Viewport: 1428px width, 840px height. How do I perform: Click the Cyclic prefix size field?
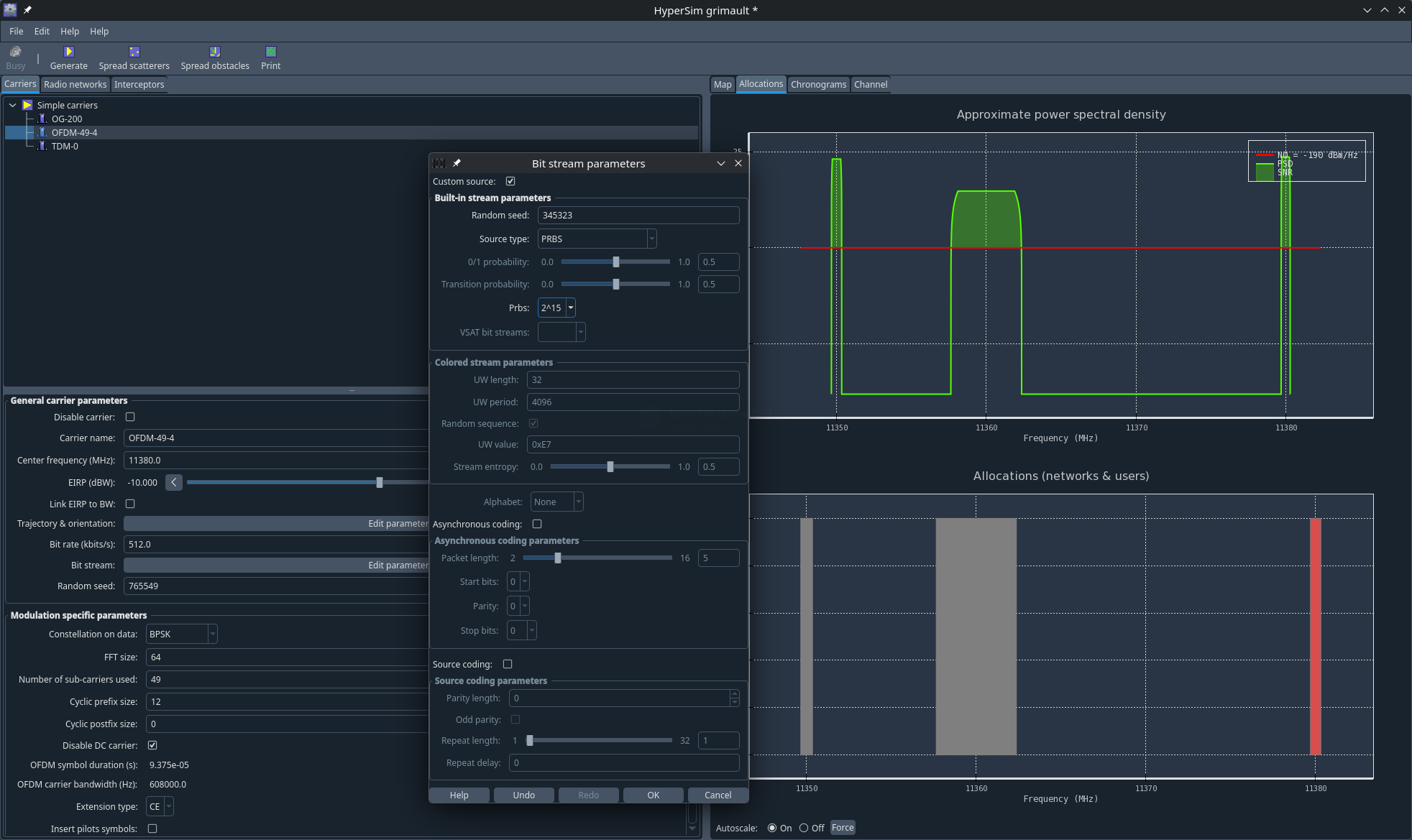287,702
